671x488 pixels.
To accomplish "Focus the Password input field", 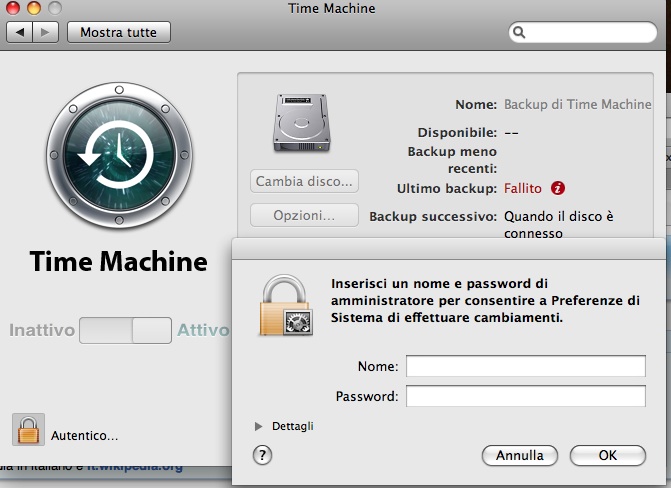I will [x=526, y=396].
